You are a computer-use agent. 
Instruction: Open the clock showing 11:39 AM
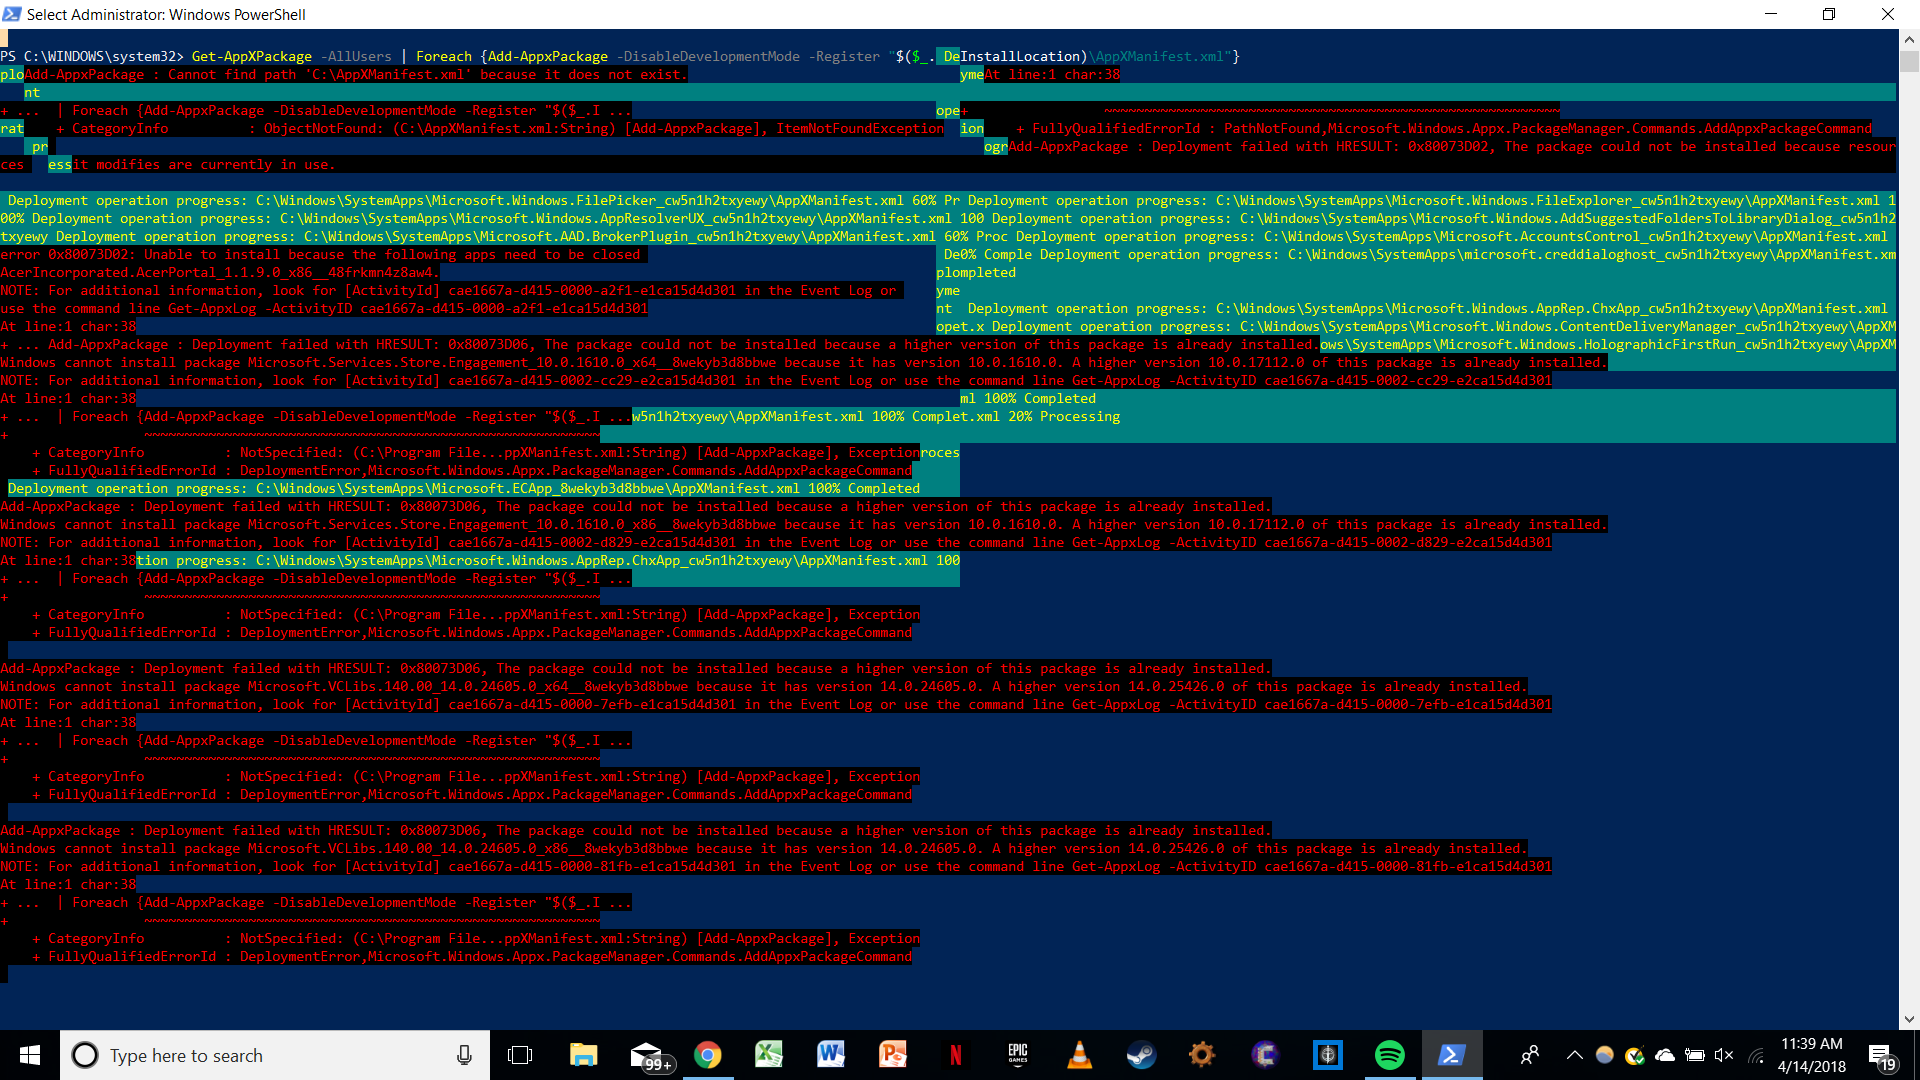[1812, 1055]
